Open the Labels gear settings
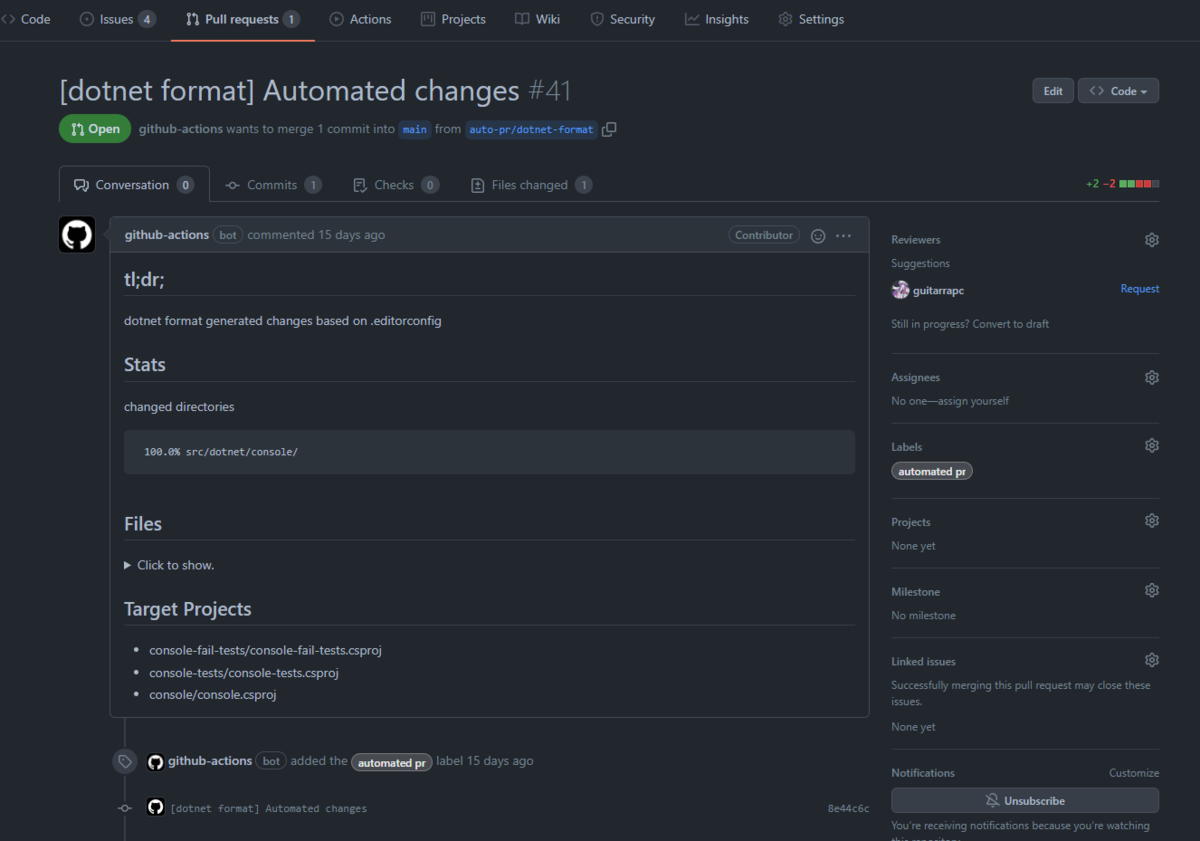Screen dimensions: 1200x841 pos(1152,445)
